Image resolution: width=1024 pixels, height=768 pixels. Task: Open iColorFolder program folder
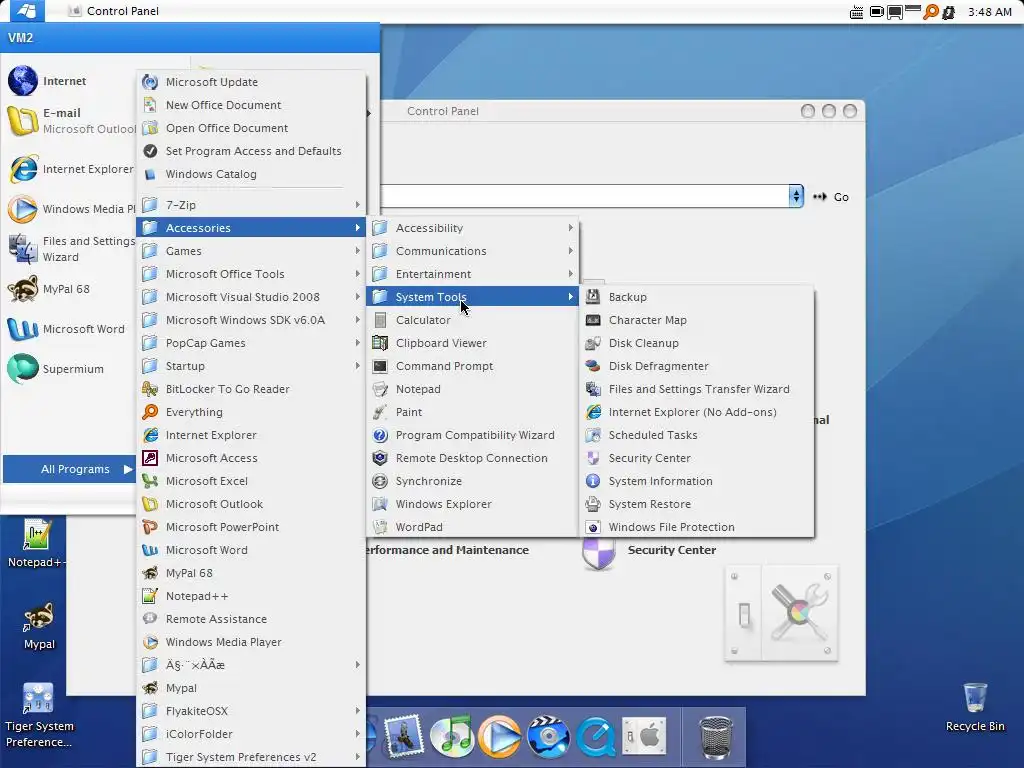(251, 734)
